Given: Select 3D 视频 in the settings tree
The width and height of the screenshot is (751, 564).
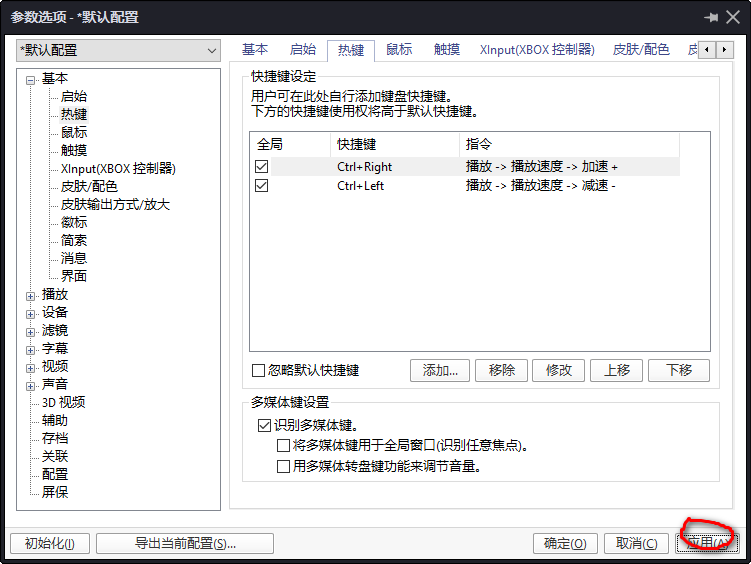Looking at the screenshot, I should [x=64, y=402].
